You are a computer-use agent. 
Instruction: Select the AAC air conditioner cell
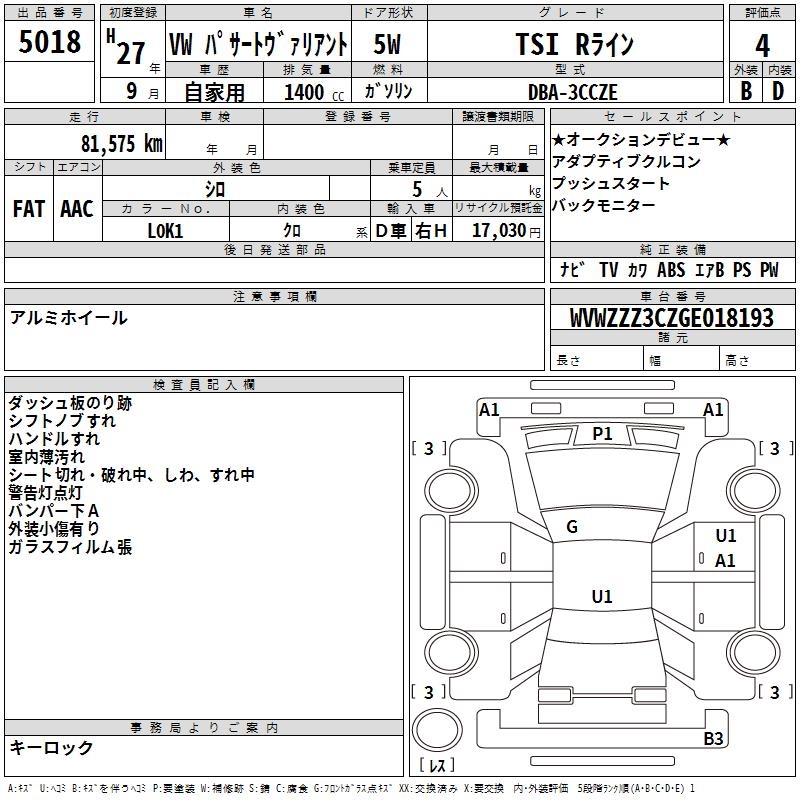coord(77,208)
